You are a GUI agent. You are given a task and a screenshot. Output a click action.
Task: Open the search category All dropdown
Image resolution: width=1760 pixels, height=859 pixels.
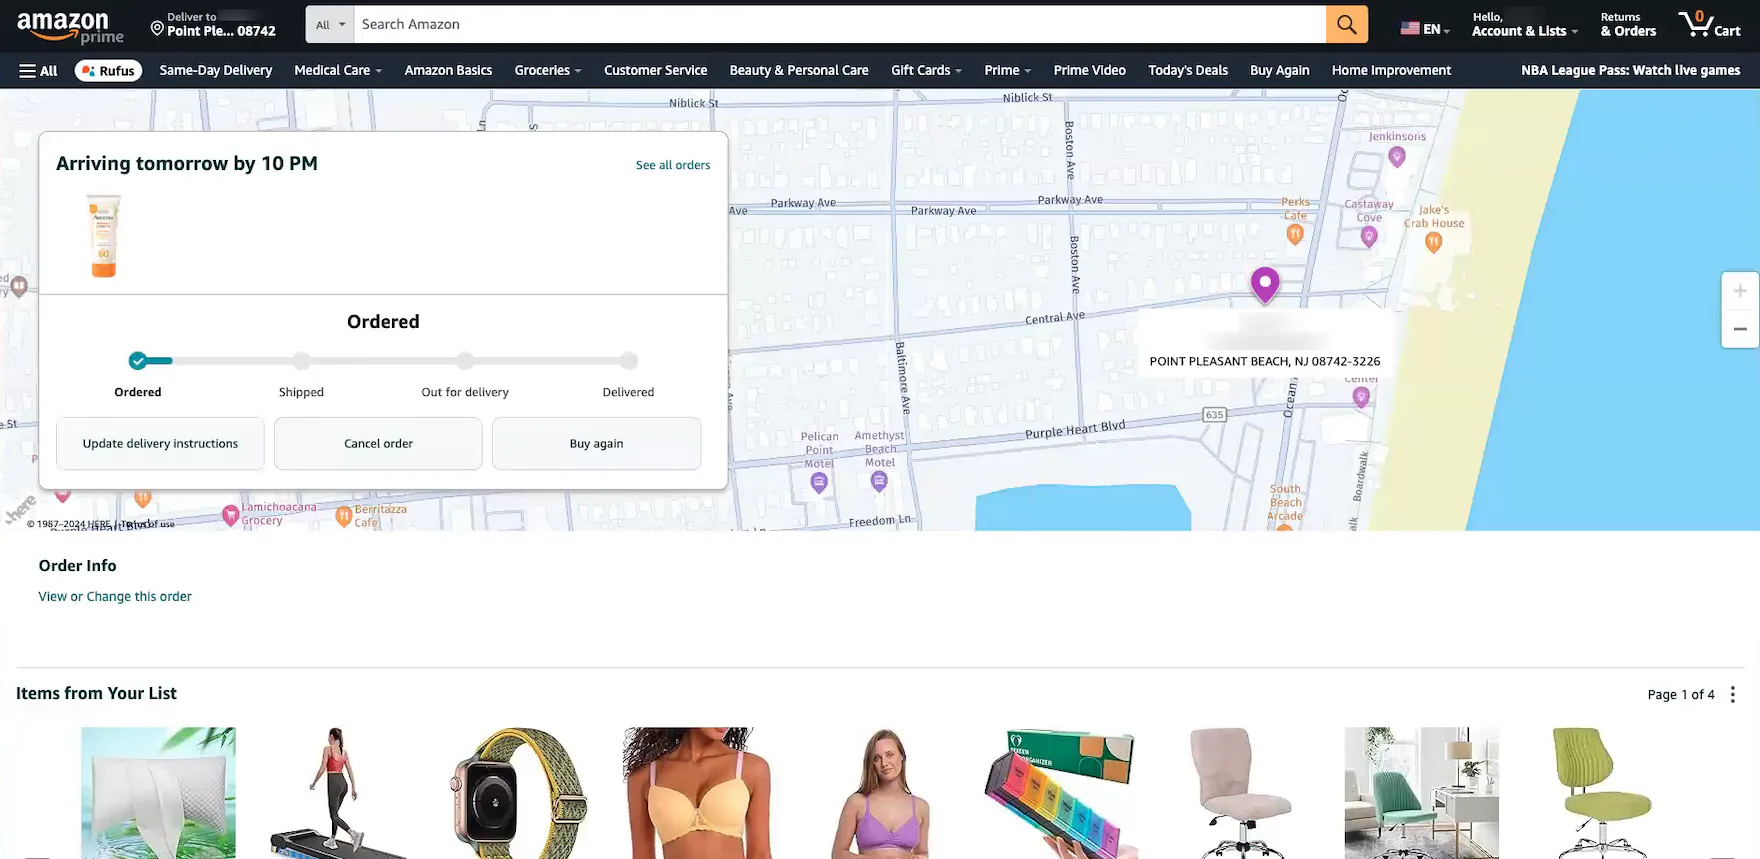330,24
